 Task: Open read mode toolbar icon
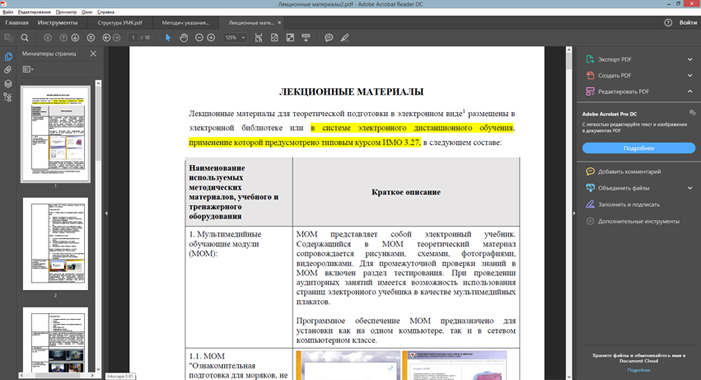(x=306, y=38)
